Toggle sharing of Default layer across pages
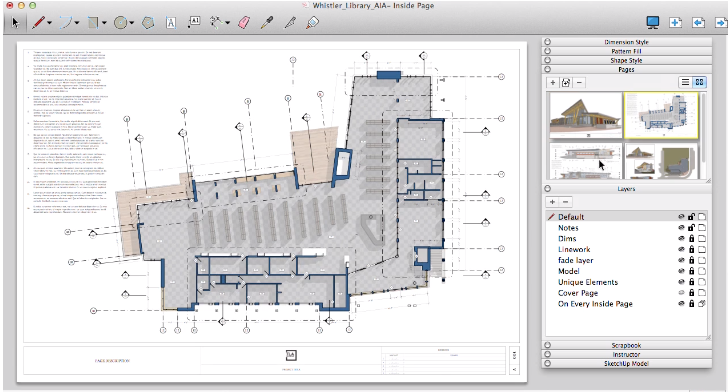 [702, 216]
